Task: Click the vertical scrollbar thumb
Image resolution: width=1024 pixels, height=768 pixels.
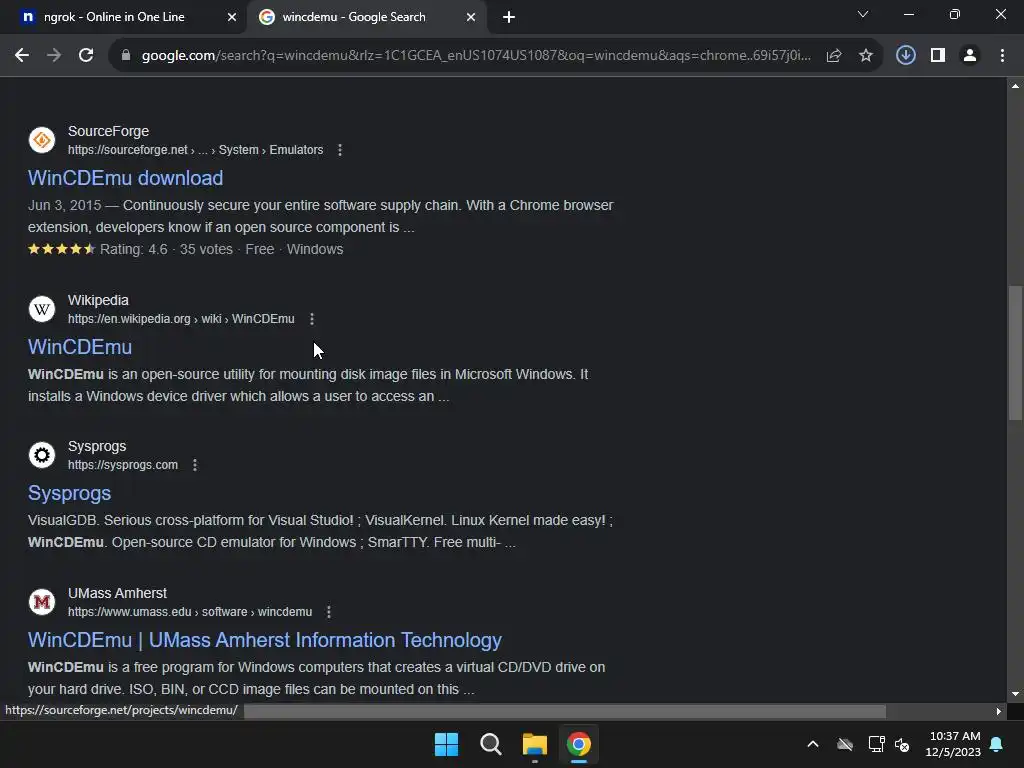Action: point(1015,353)
